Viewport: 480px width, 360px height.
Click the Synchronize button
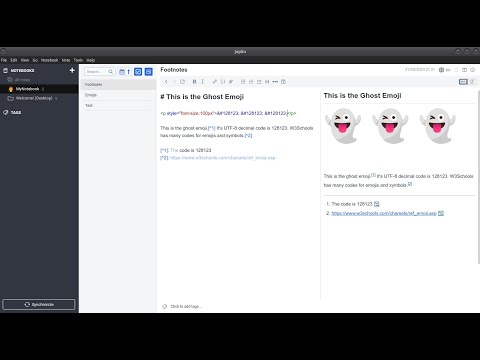tap(39, 304)
